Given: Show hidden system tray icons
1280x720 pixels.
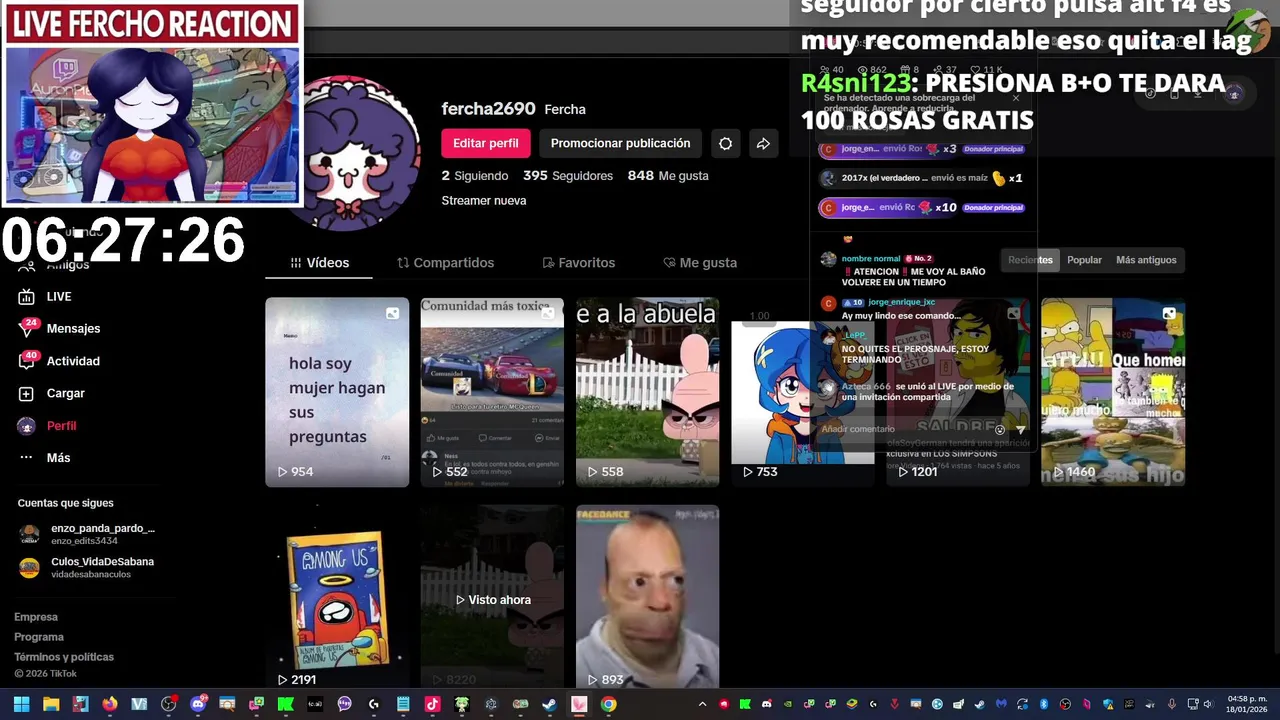Looking at the screenshot, I should [x=702, y=704].
